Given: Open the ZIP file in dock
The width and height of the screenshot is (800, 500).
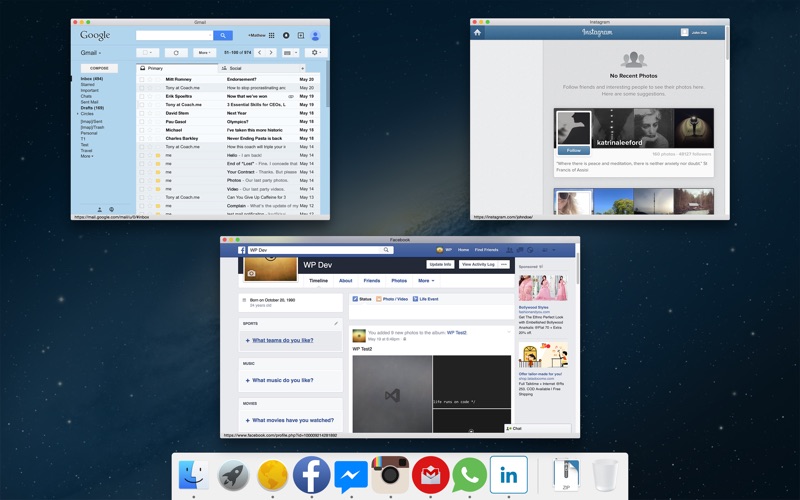Looking at the screenshot, I should coord(566,475).
